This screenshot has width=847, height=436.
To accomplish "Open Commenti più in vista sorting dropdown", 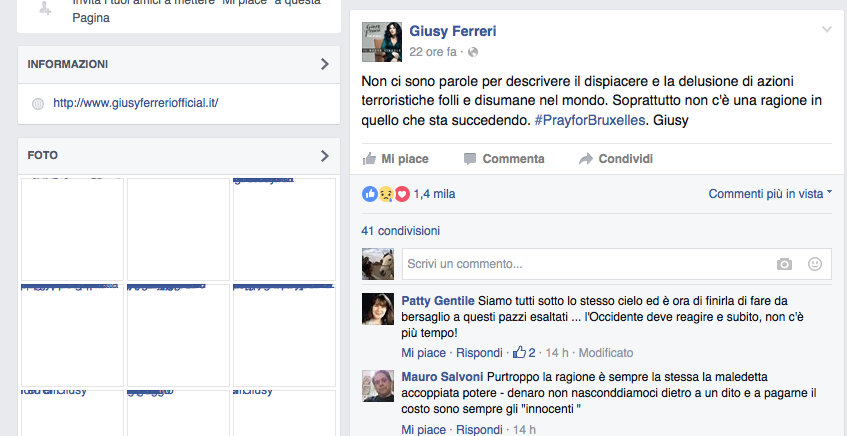I will click(770, 193).
